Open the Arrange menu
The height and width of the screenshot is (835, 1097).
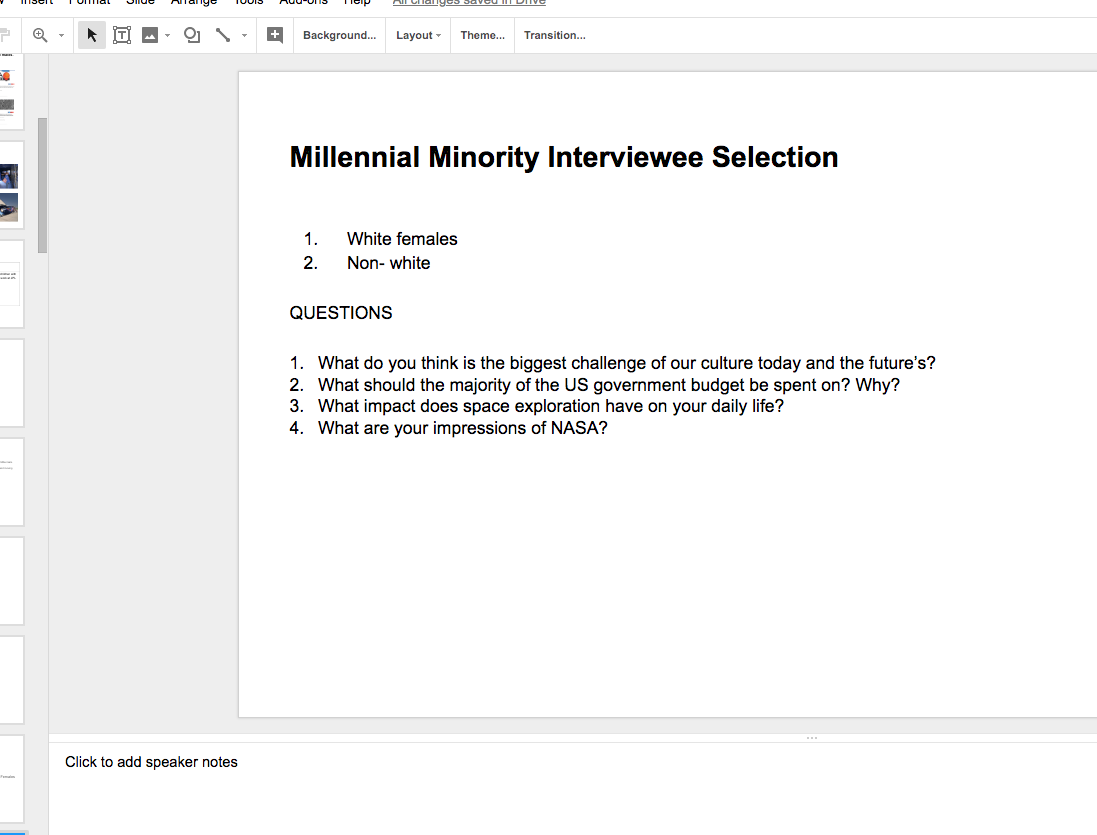coord(194,2)
